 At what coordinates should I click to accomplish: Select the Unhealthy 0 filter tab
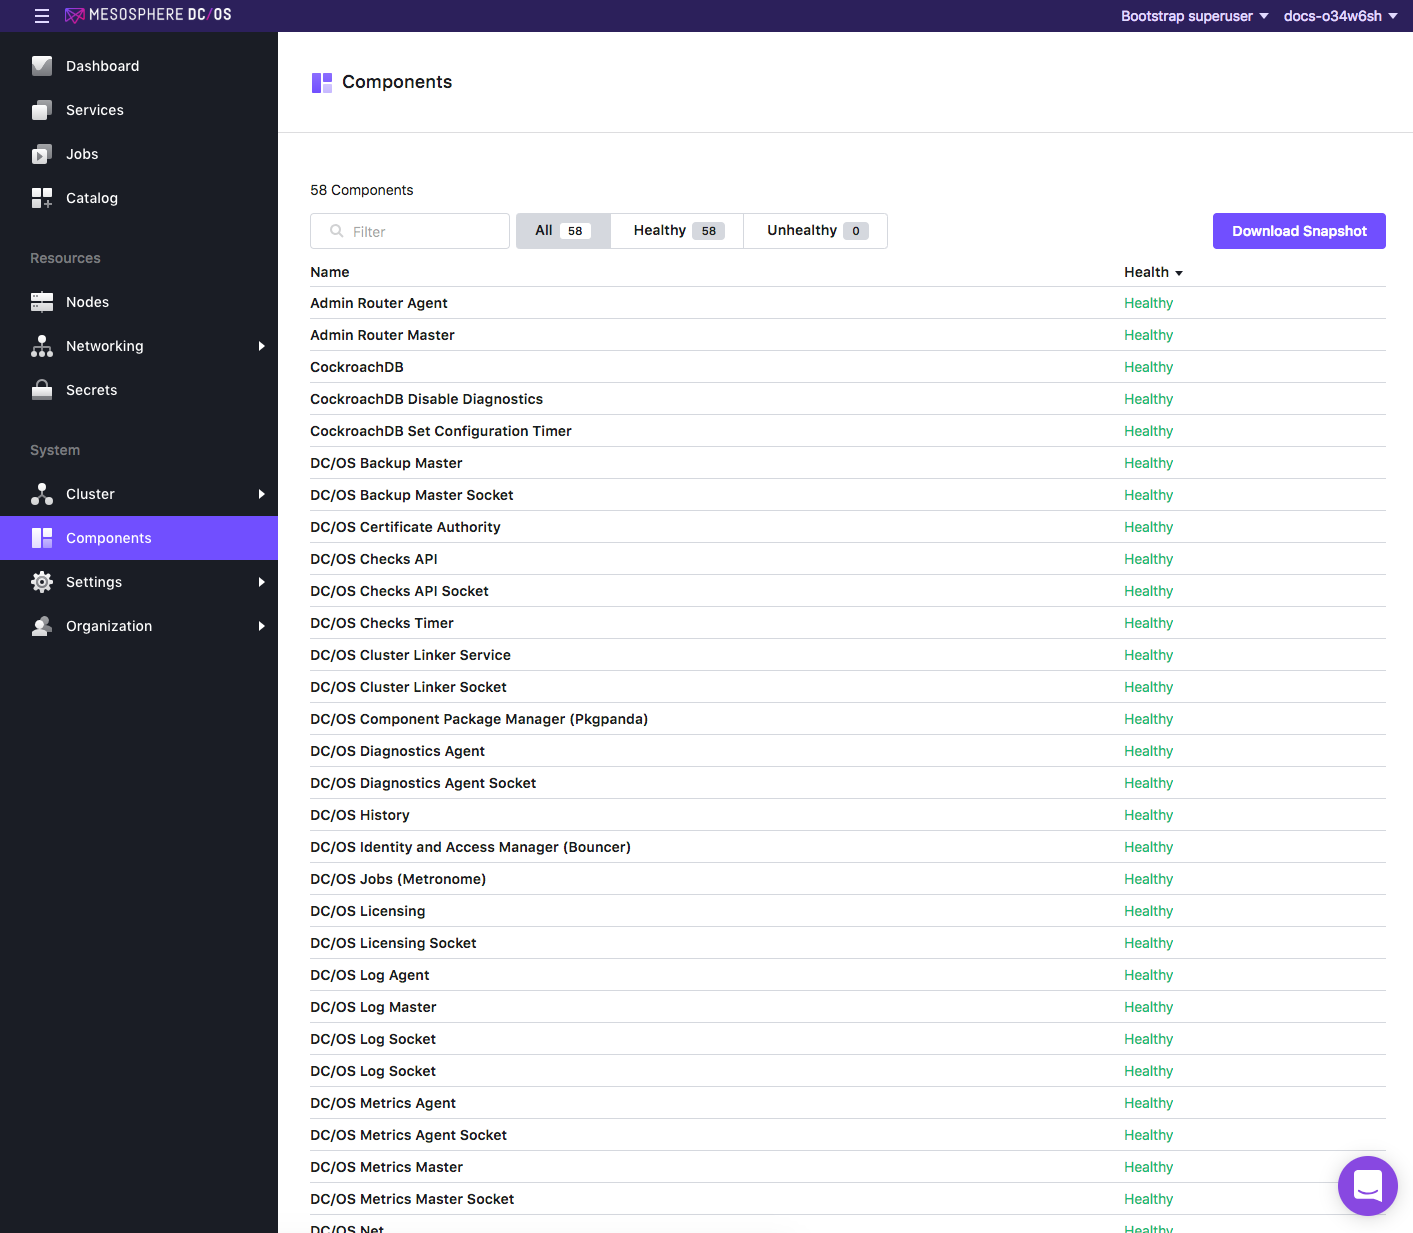pyautogui.click(x=816, y=231)
